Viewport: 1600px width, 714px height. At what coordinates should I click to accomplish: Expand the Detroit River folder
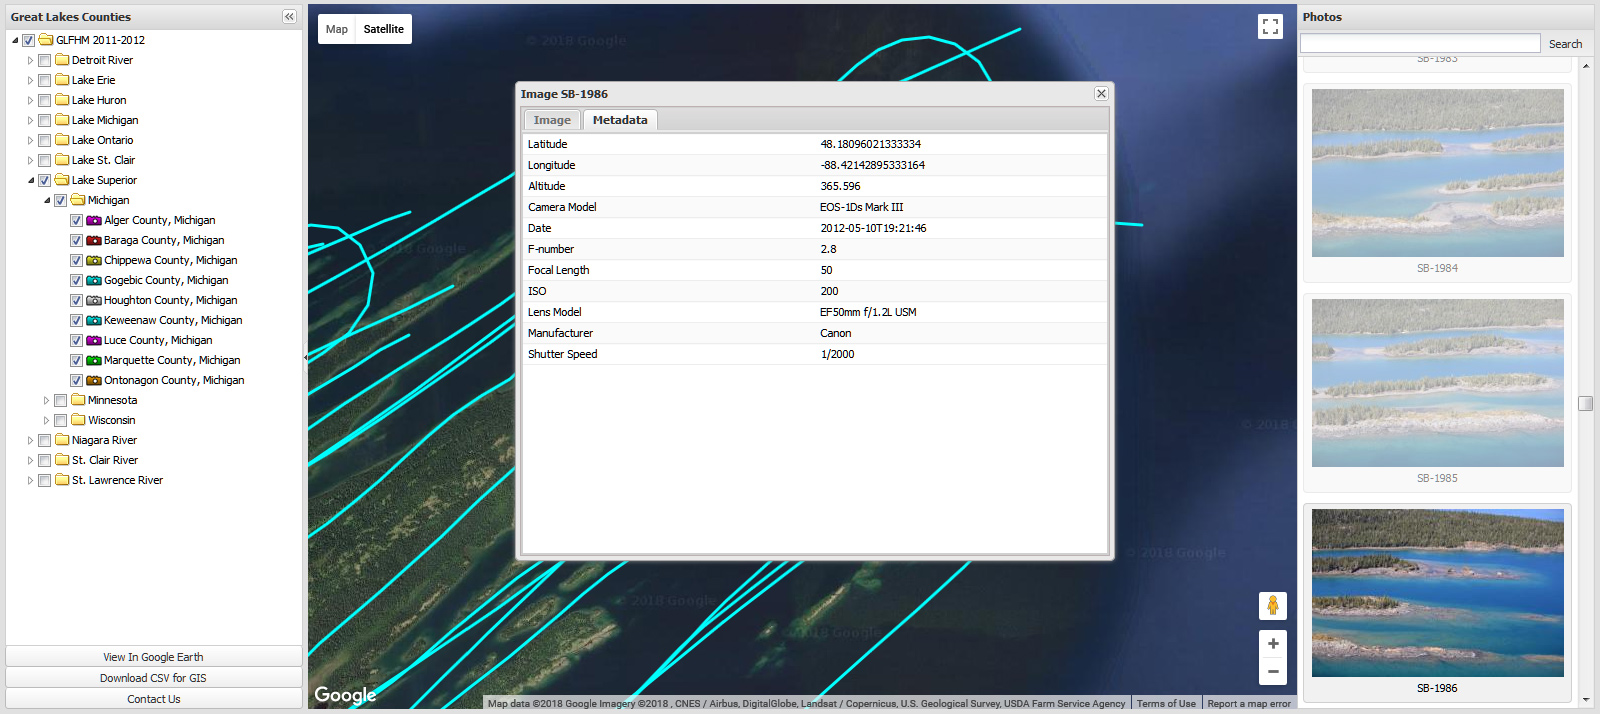tap(30, 60)
